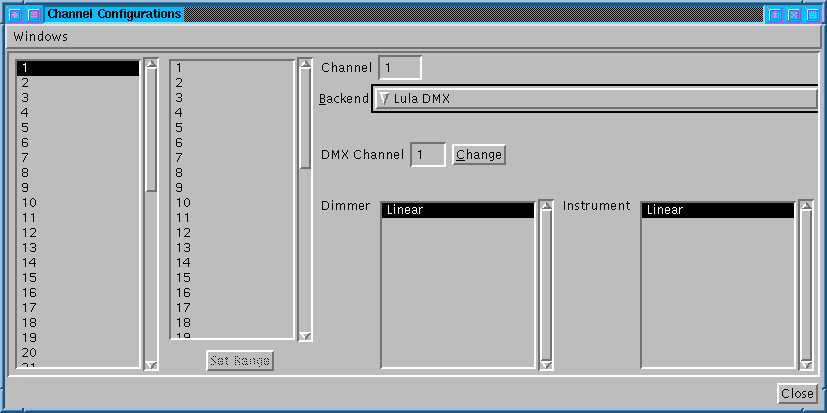Open the Windows menu
The width and height of the screenshot is (827, 413).
(41, 37)
